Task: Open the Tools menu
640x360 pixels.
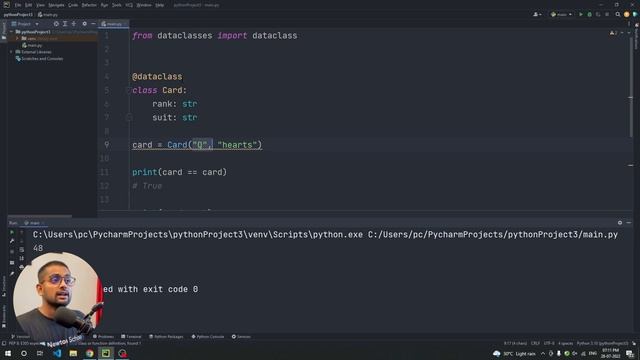Action: point(117,5)
